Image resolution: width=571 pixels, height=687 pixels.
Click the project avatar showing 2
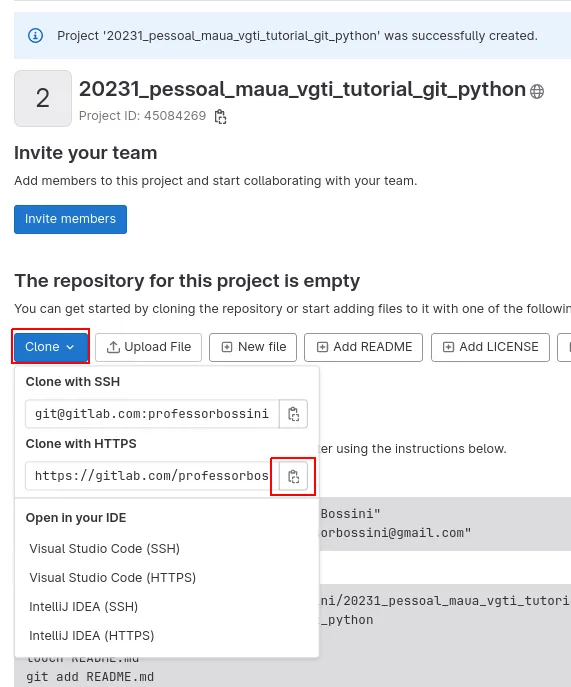pyautogui.click(x=43, y=98)
